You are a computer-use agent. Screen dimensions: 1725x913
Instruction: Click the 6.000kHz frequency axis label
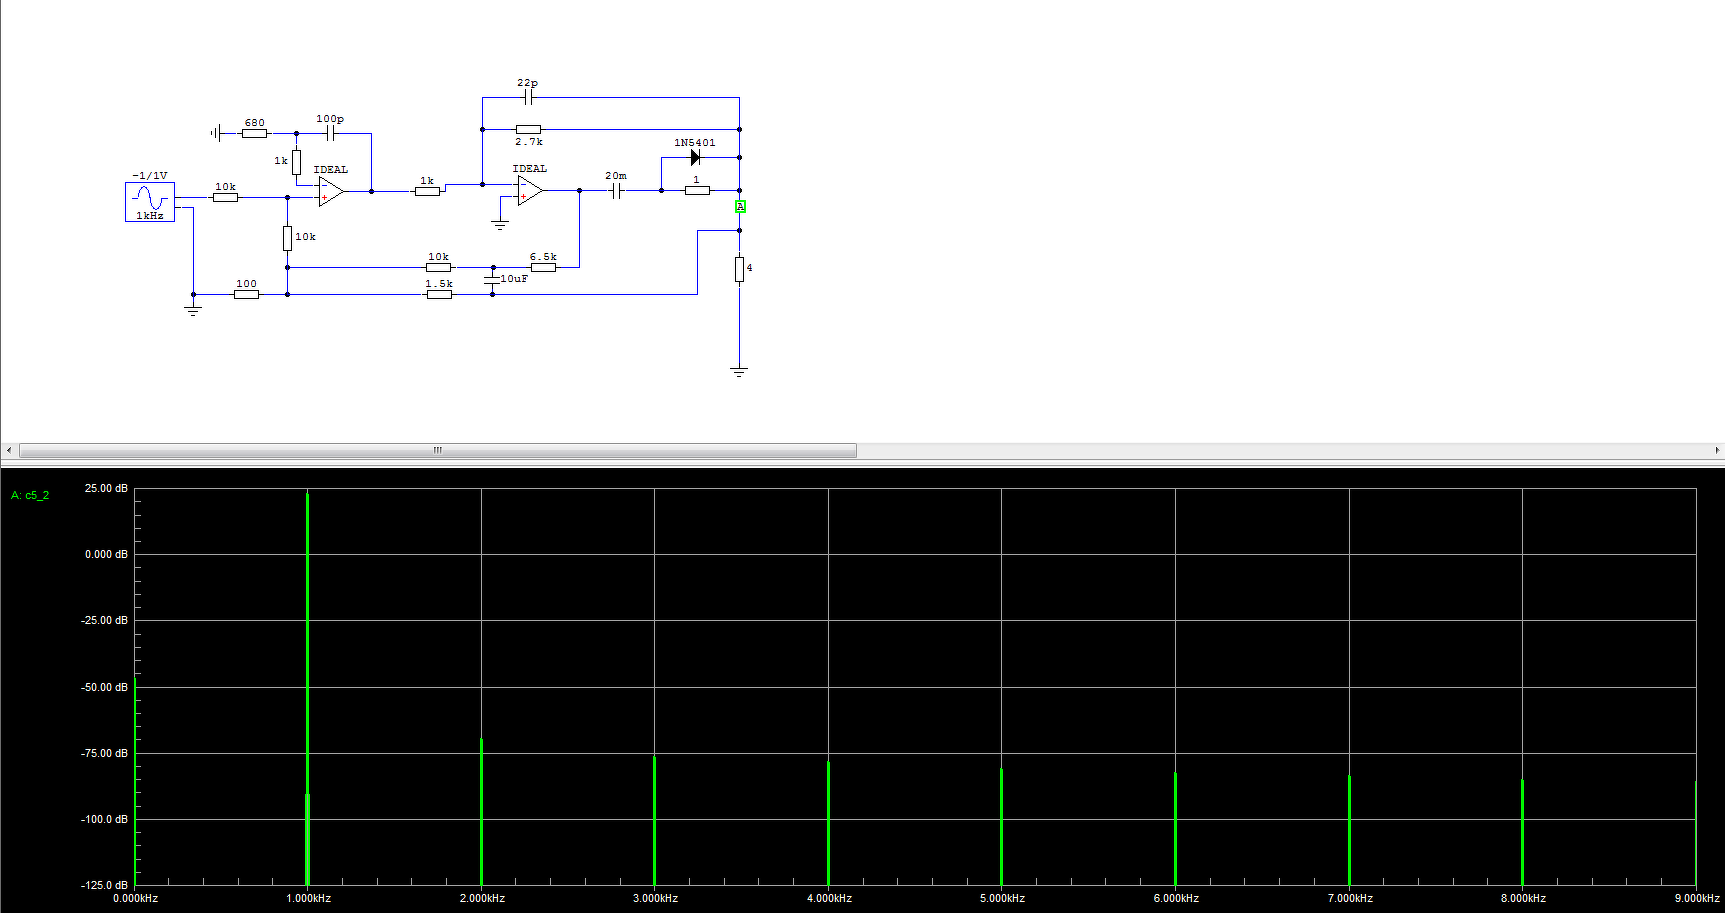pos(1176,898)
